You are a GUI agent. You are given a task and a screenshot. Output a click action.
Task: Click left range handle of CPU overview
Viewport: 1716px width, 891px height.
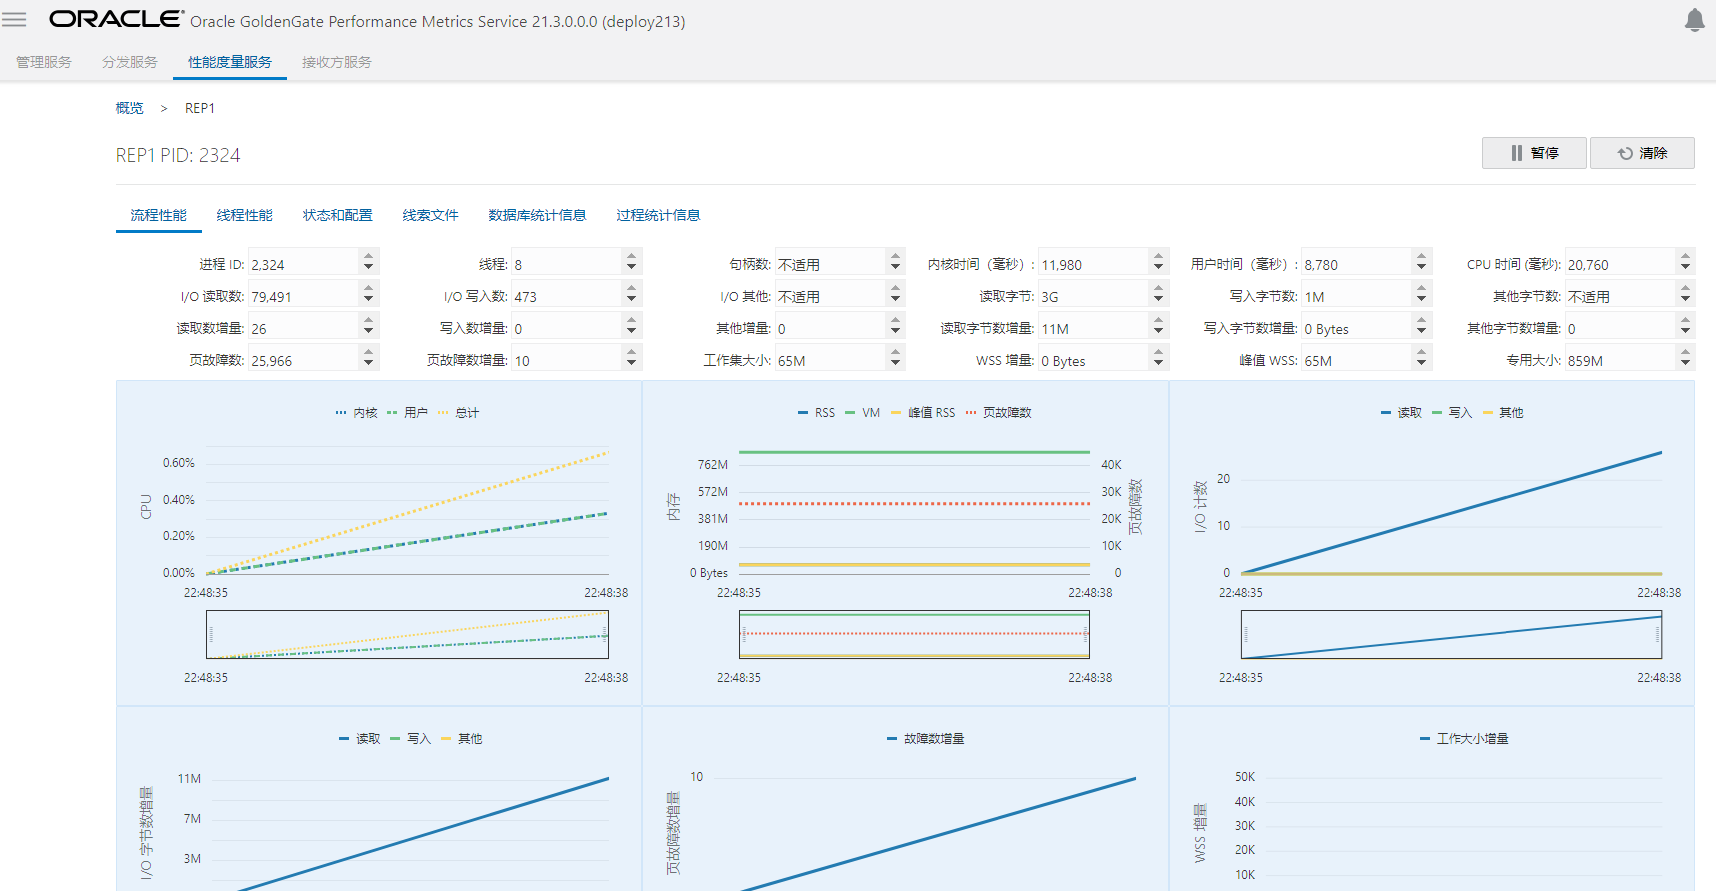211,634
